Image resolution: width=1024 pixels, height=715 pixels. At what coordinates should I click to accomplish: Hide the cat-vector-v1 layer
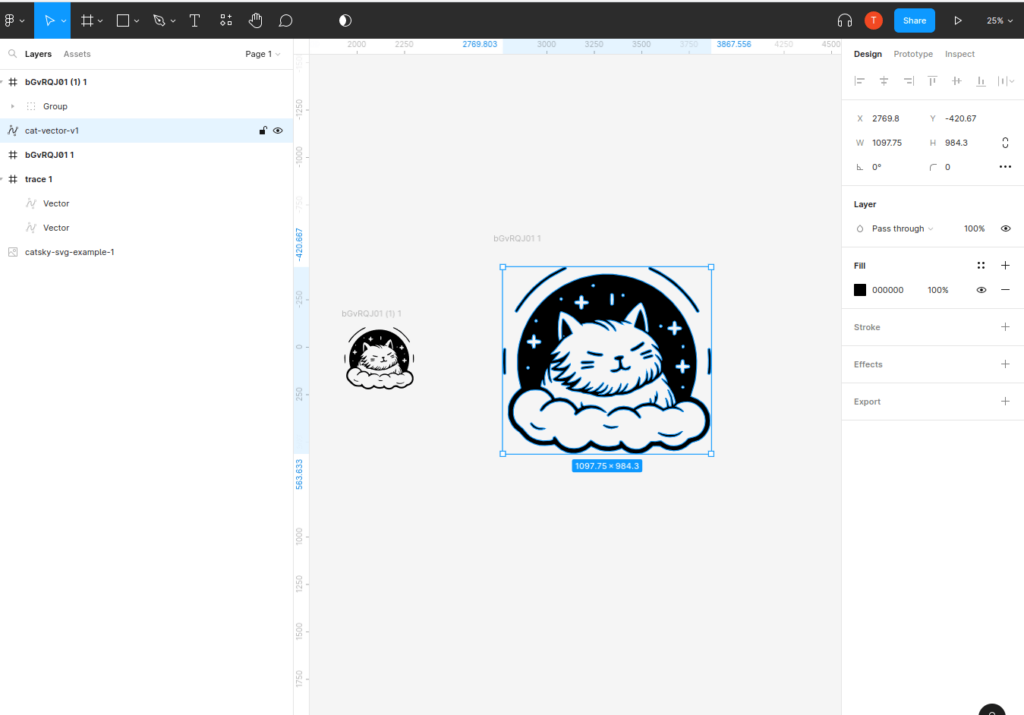pyautogui.click(x=278, y=130)
